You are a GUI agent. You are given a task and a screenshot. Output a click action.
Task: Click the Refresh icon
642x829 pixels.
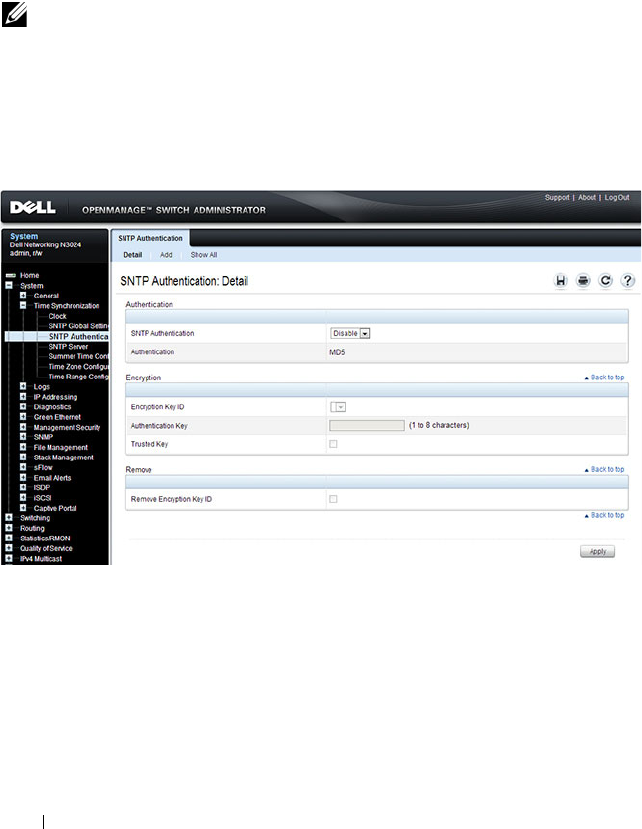click(x=606, y=281)
